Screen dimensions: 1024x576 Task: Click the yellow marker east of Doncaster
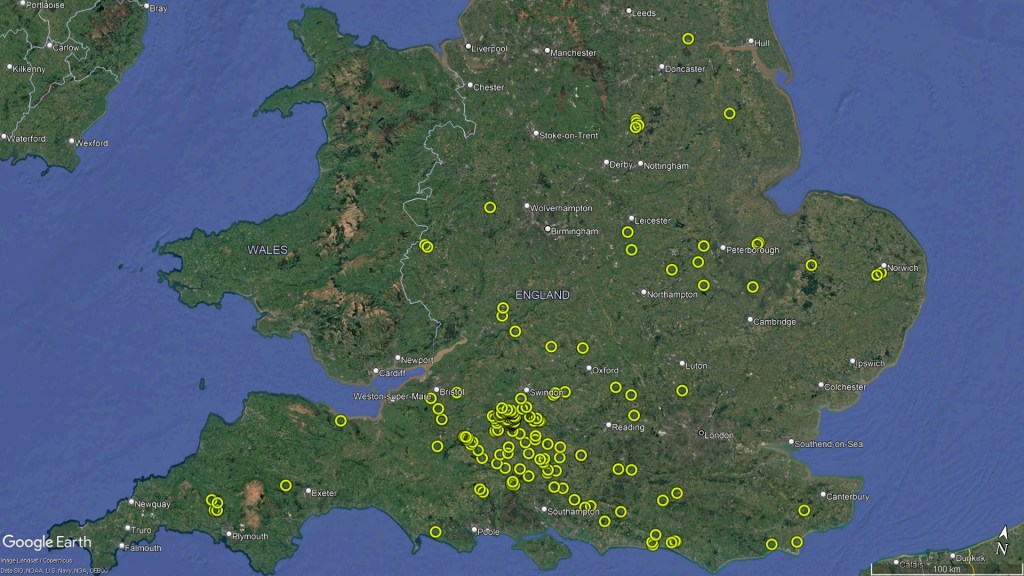729,114
